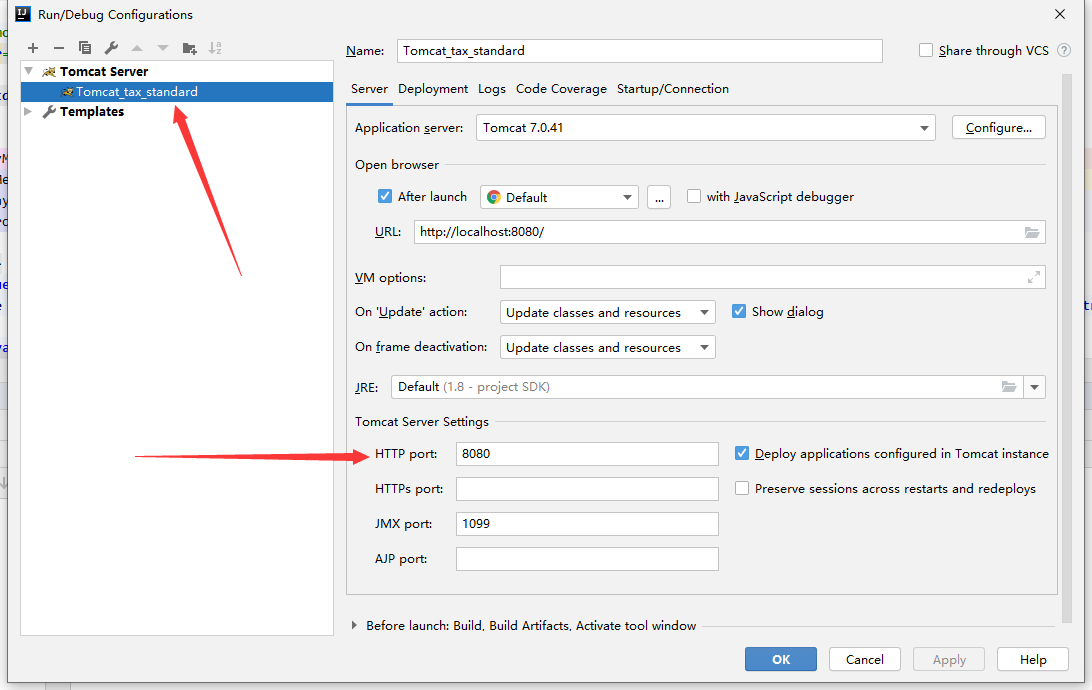This screenshot has height=690, width=1092.
Task: Open the Default browser dropdown
Action: click(559, 197)
